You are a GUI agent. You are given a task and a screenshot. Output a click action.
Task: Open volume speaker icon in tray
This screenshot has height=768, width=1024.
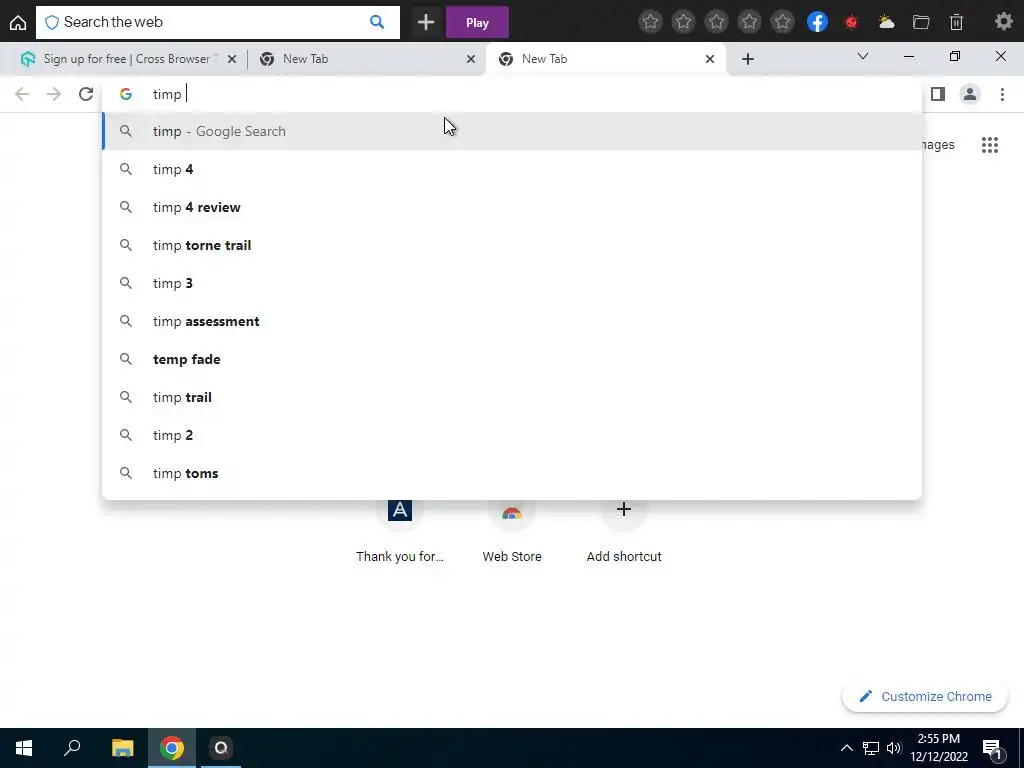pos(894,748)
